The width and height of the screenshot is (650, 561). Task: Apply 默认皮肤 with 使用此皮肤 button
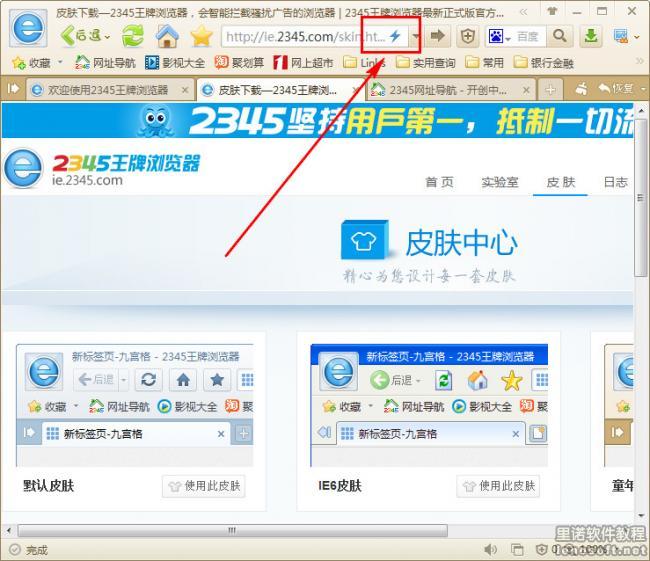tap(204, 486)
